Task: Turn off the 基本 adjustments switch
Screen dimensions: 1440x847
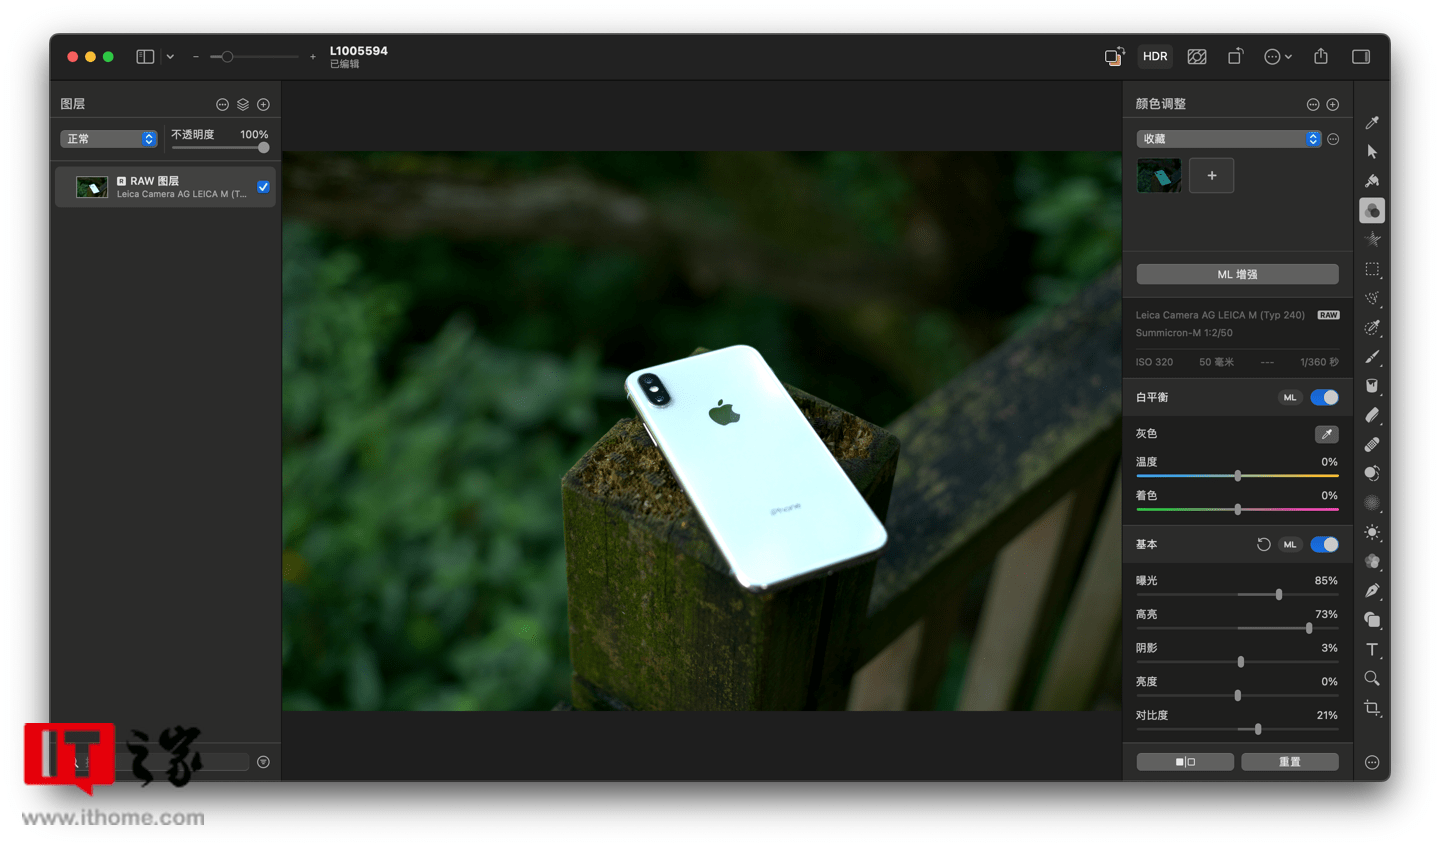Action: [1324, 545]
